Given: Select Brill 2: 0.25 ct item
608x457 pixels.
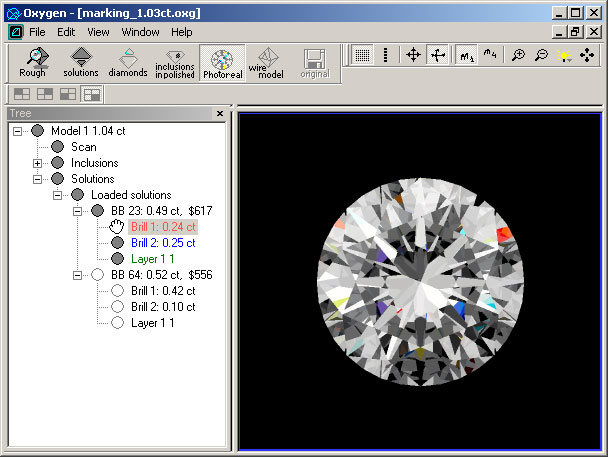Looking at the screenshot, I should (x=163, y=243).
